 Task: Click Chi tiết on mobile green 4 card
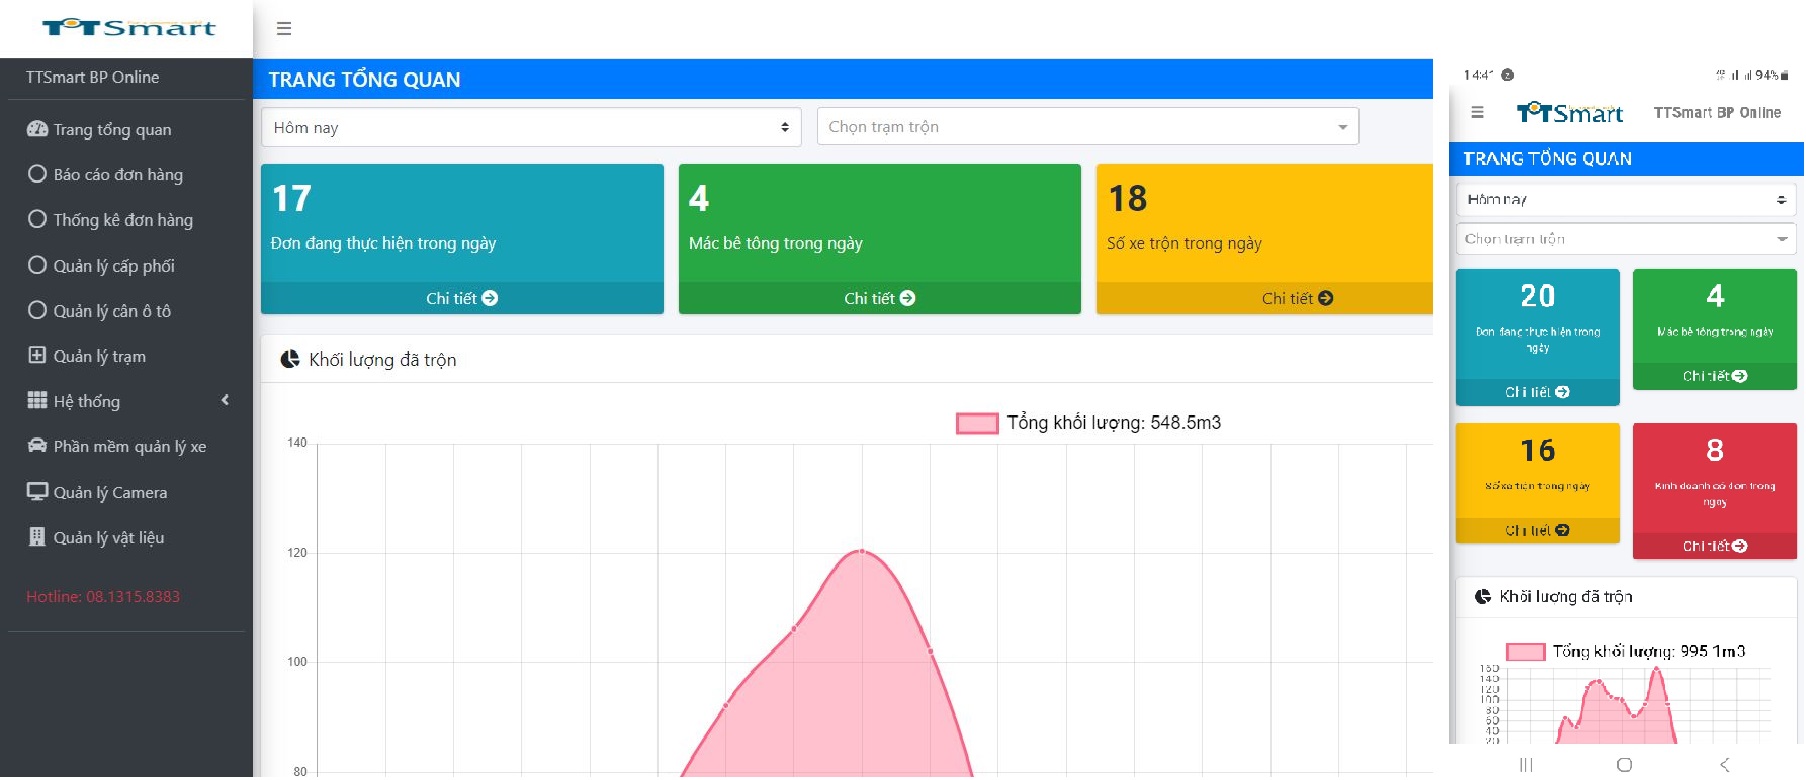1714,376
